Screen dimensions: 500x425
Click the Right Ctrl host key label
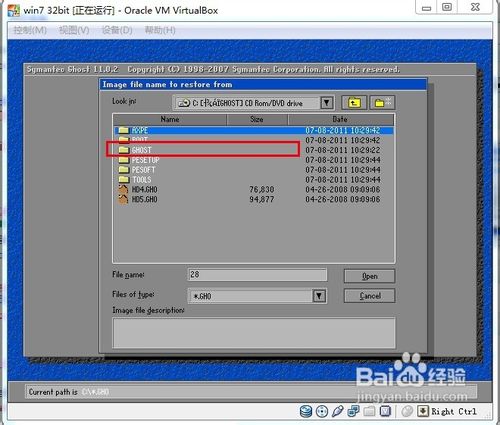point(454,411)
